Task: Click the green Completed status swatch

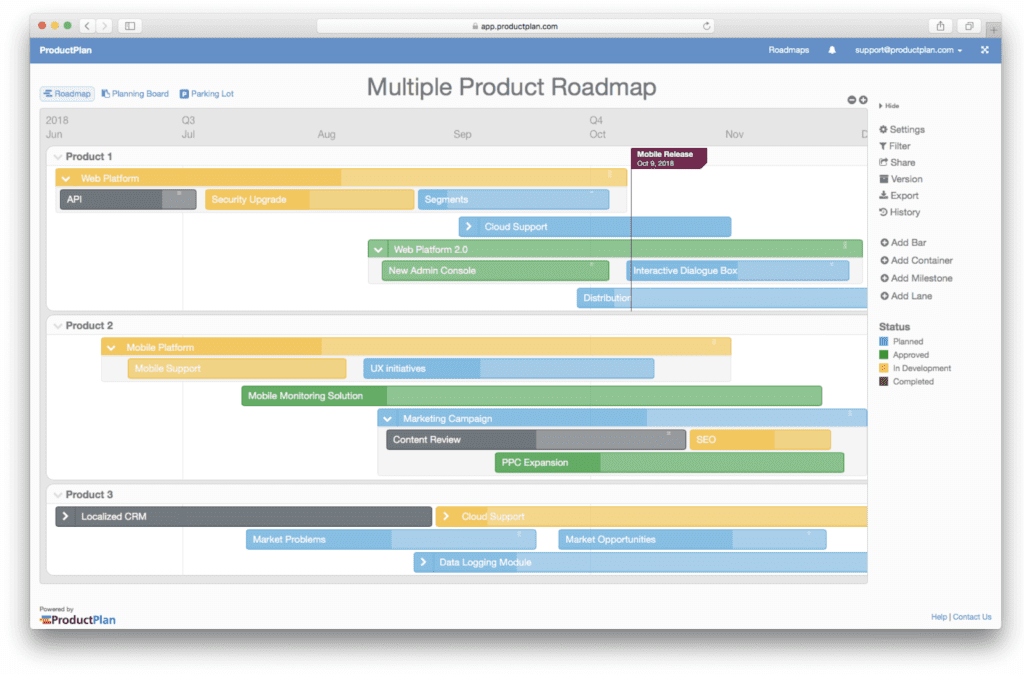Action: tap(885, 381)
